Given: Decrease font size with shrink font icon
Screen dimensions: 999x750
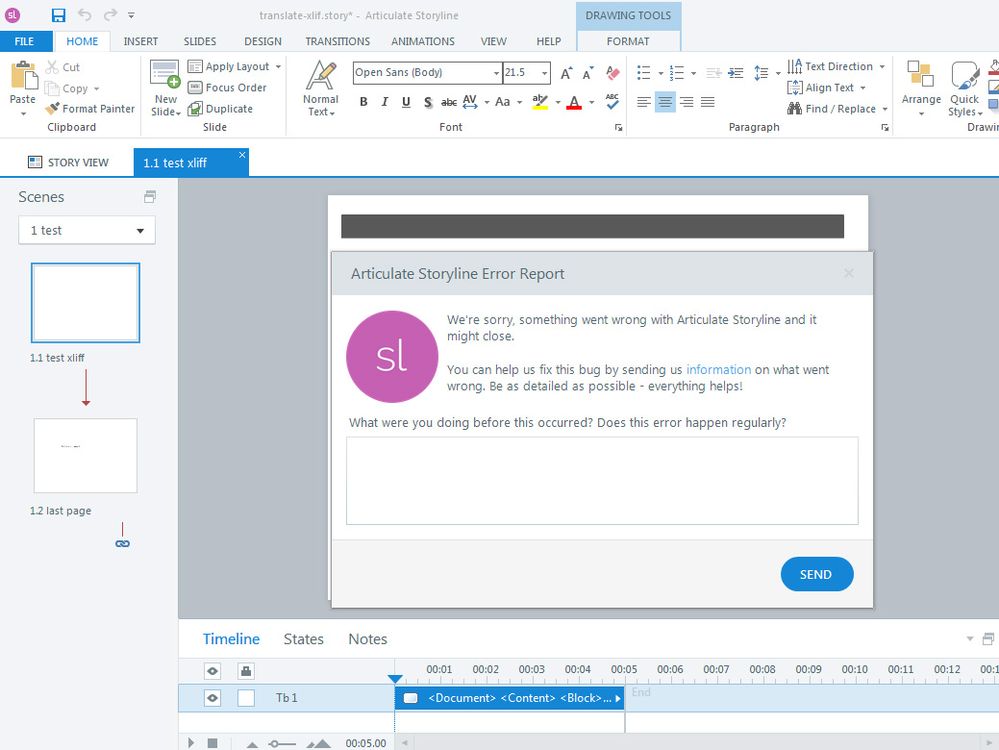Looking at the screenshot, I should coord(587,73).
